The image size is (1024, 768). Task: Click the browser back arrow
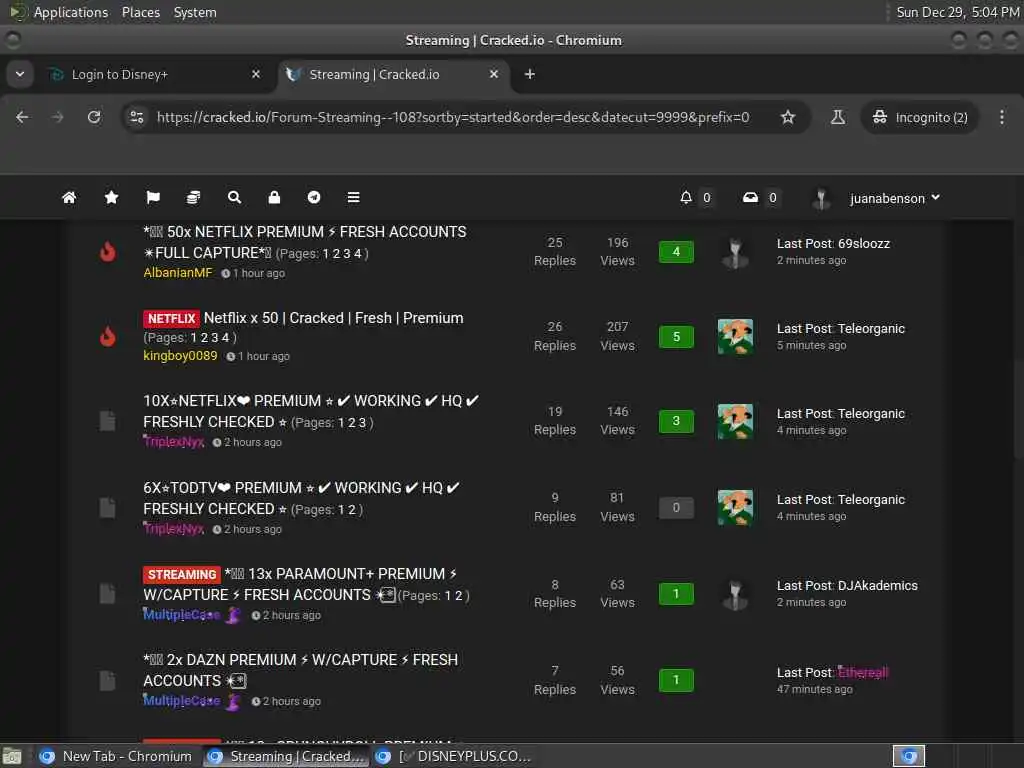coord(22,117)
